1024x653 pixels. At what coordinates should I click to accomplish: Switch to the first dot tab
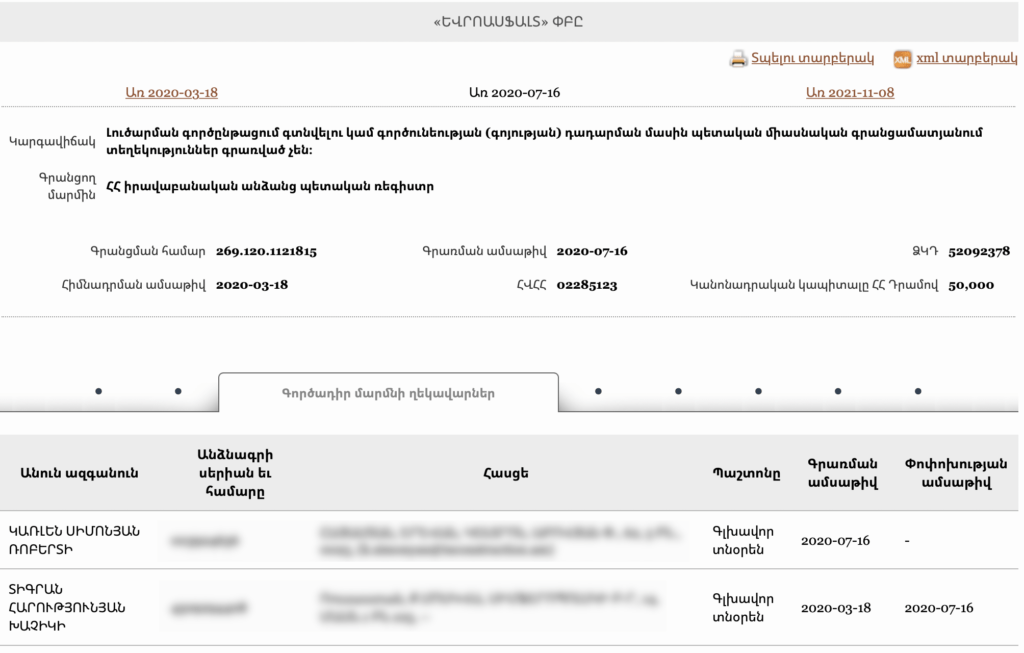pos(99,391)
